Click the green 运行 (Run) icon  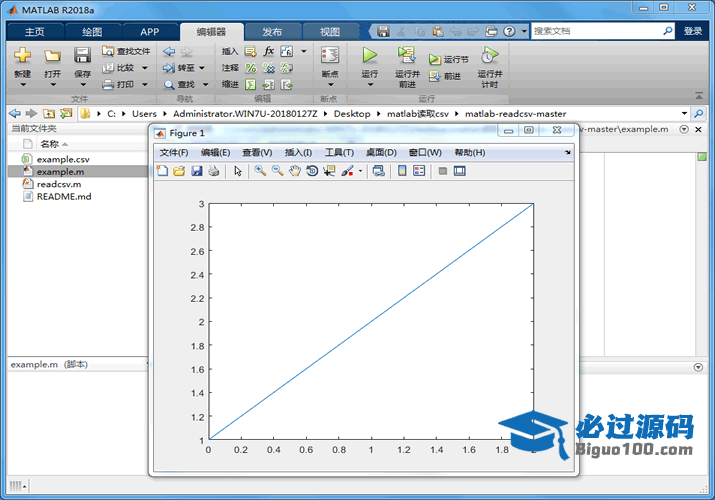coord(369,56)
